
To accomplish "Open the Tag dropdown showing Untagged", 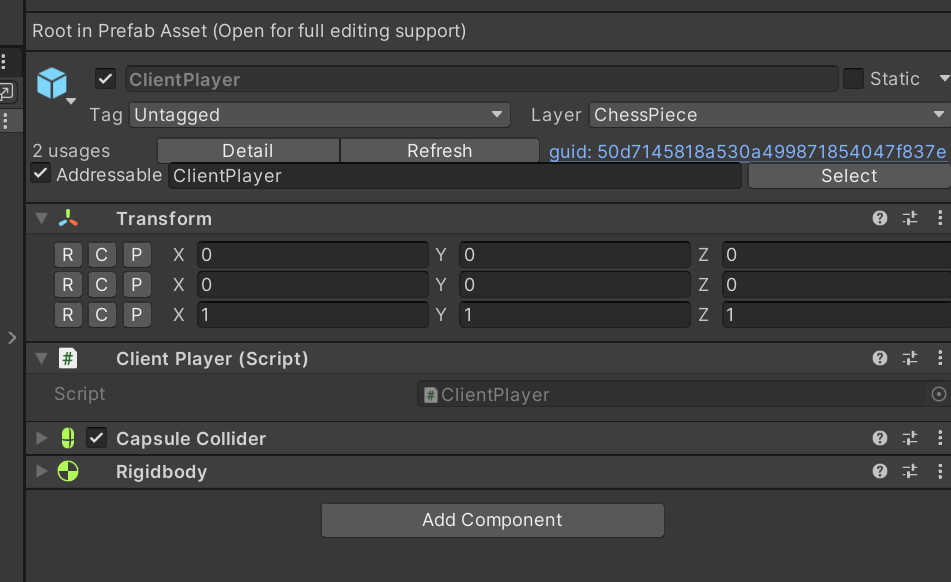I will point(320,115).
